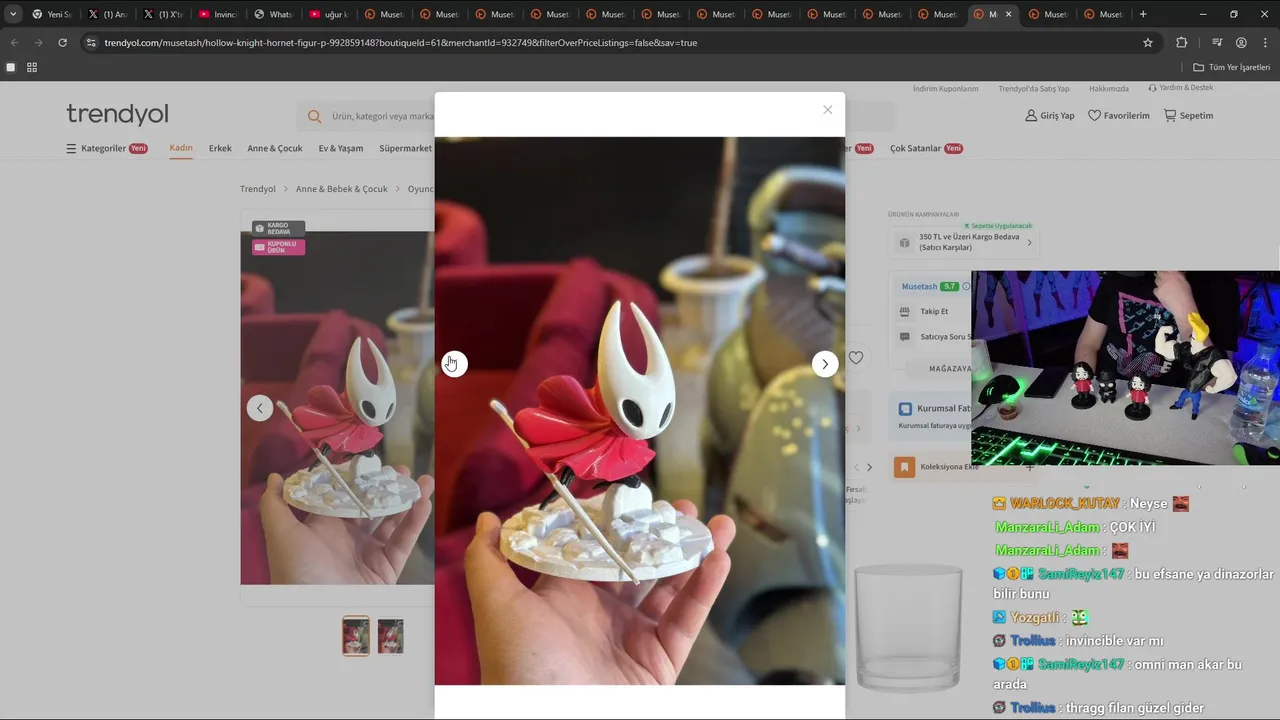Add product to favorites with heart icon

pos(856,357)
